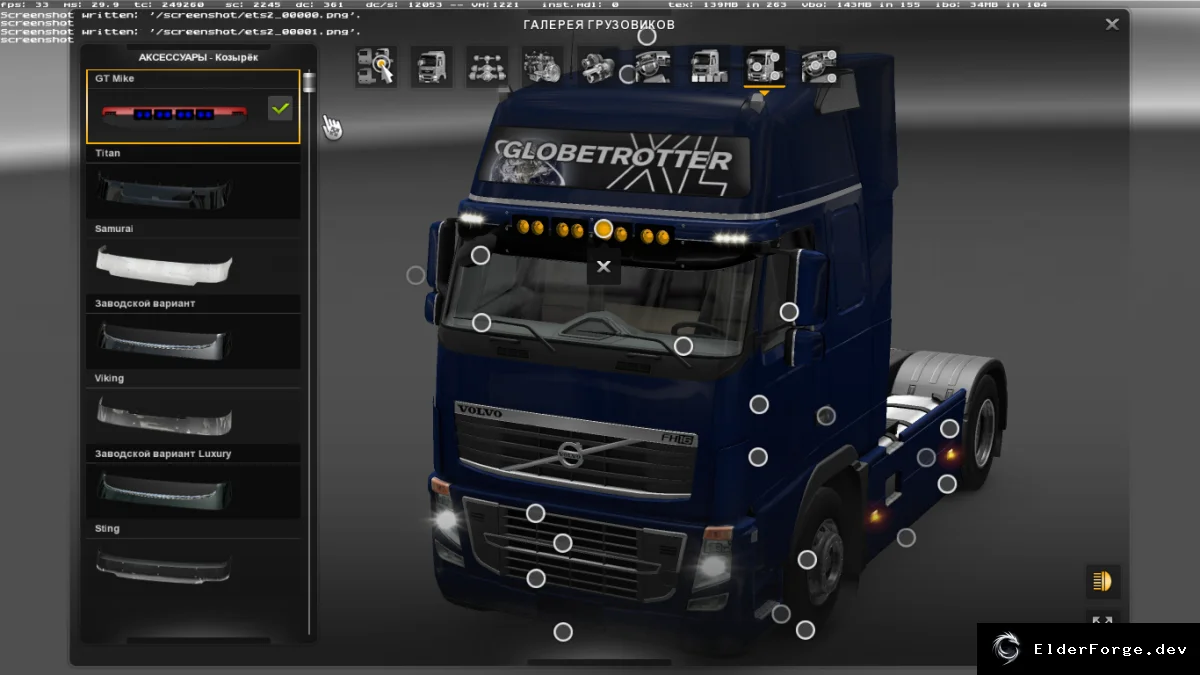The image size is (1200, 675).
Task: Open the interior (steering wheel) category
Action: 653,67
